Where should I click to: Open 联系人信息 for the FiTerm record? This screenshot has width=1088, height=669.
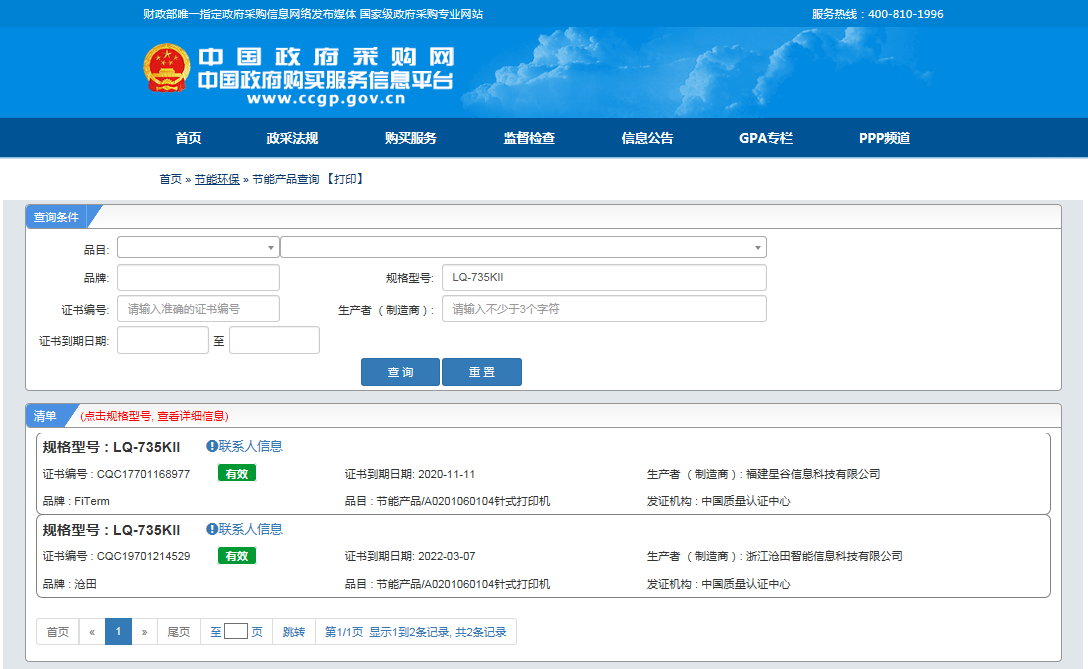[250, 446]
